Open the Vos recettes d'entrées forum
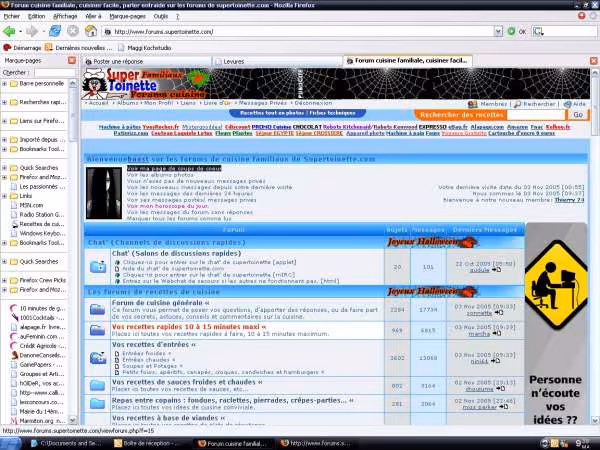 pyautogui.click(x=153, y=344)
